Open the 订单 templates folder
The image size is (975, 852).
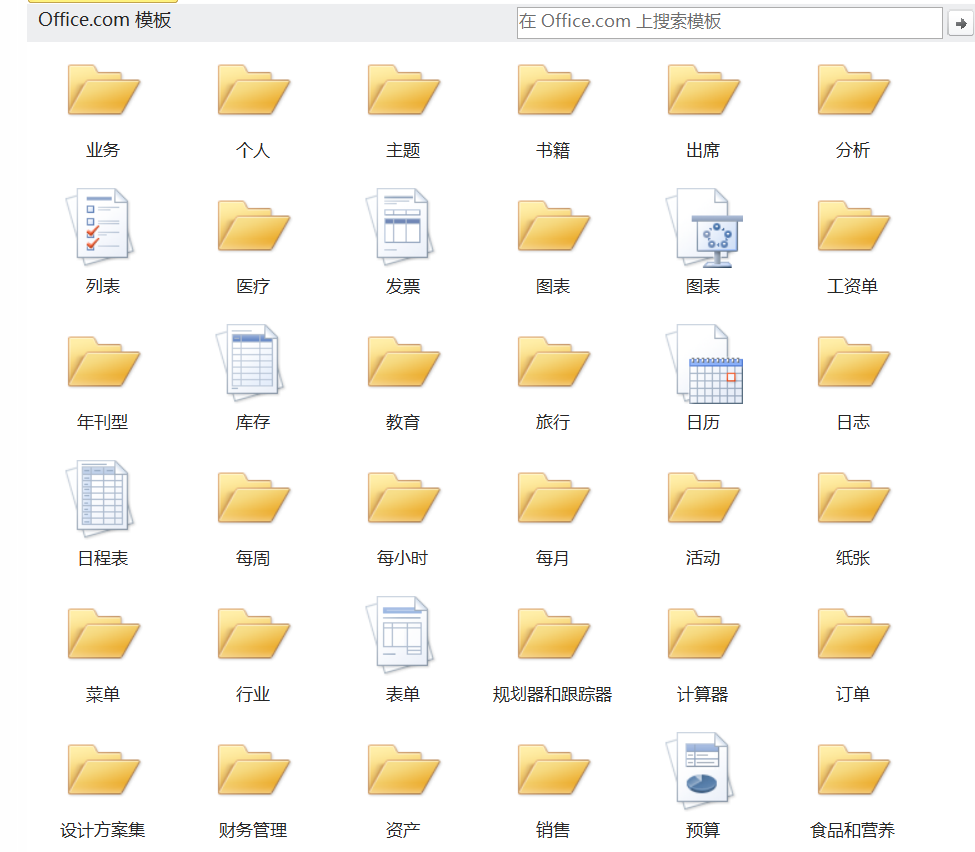point(853,635)
